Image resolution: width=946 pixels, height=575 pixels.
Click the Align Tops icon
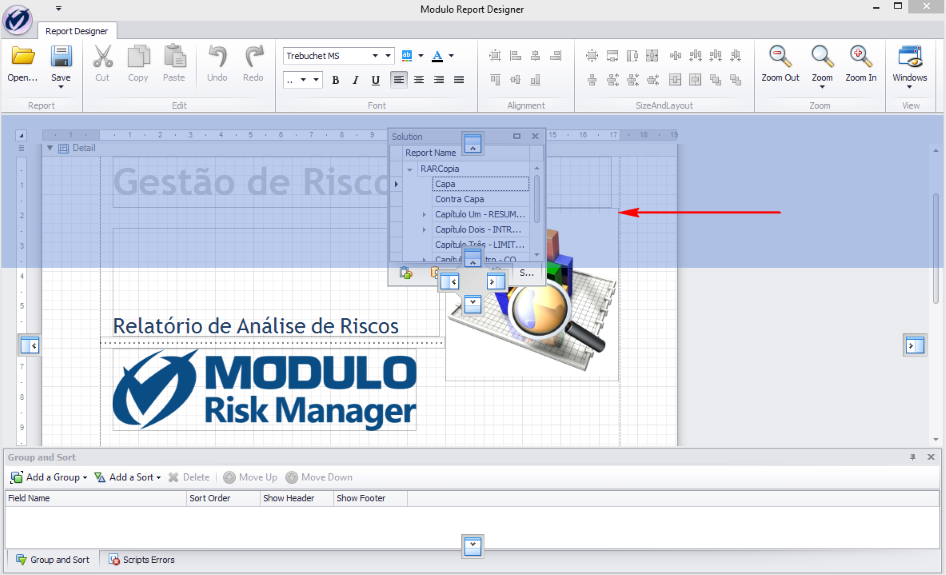[495, 79]
